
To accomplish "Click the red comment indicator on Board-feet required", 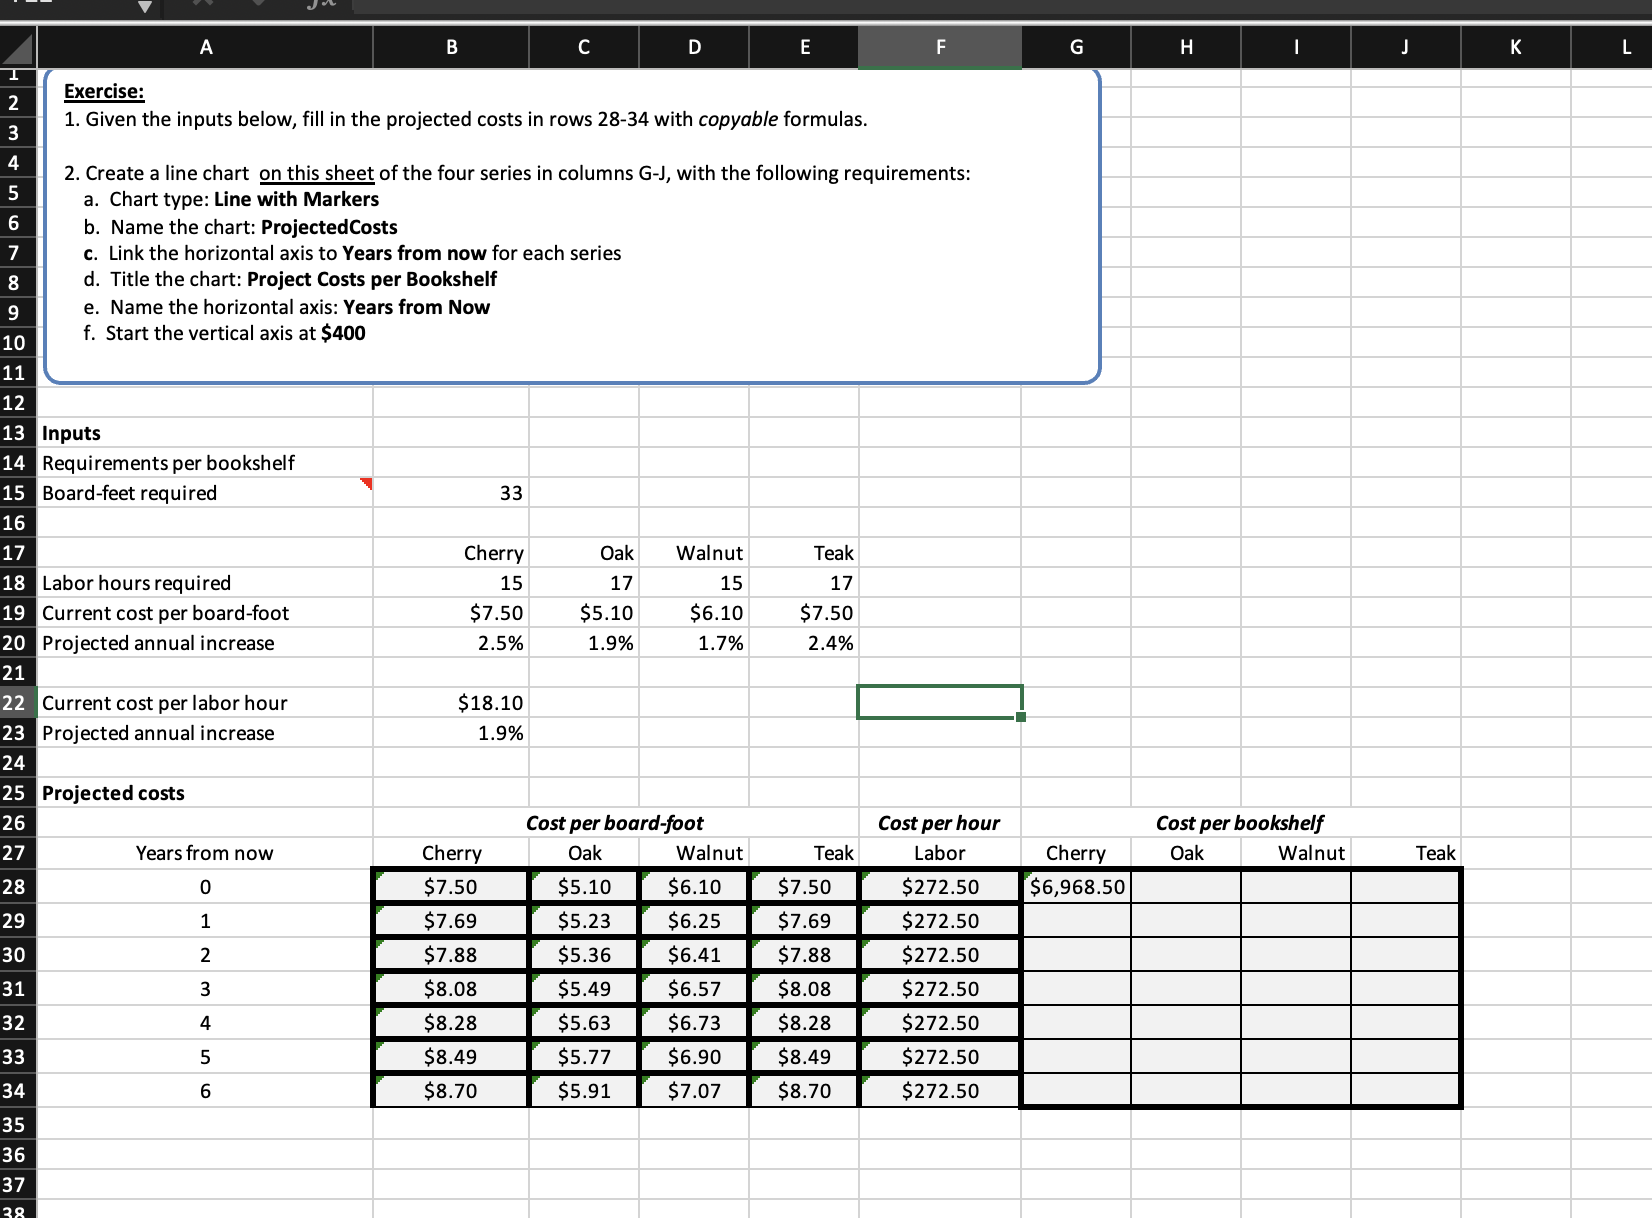I will coord(364,485).
